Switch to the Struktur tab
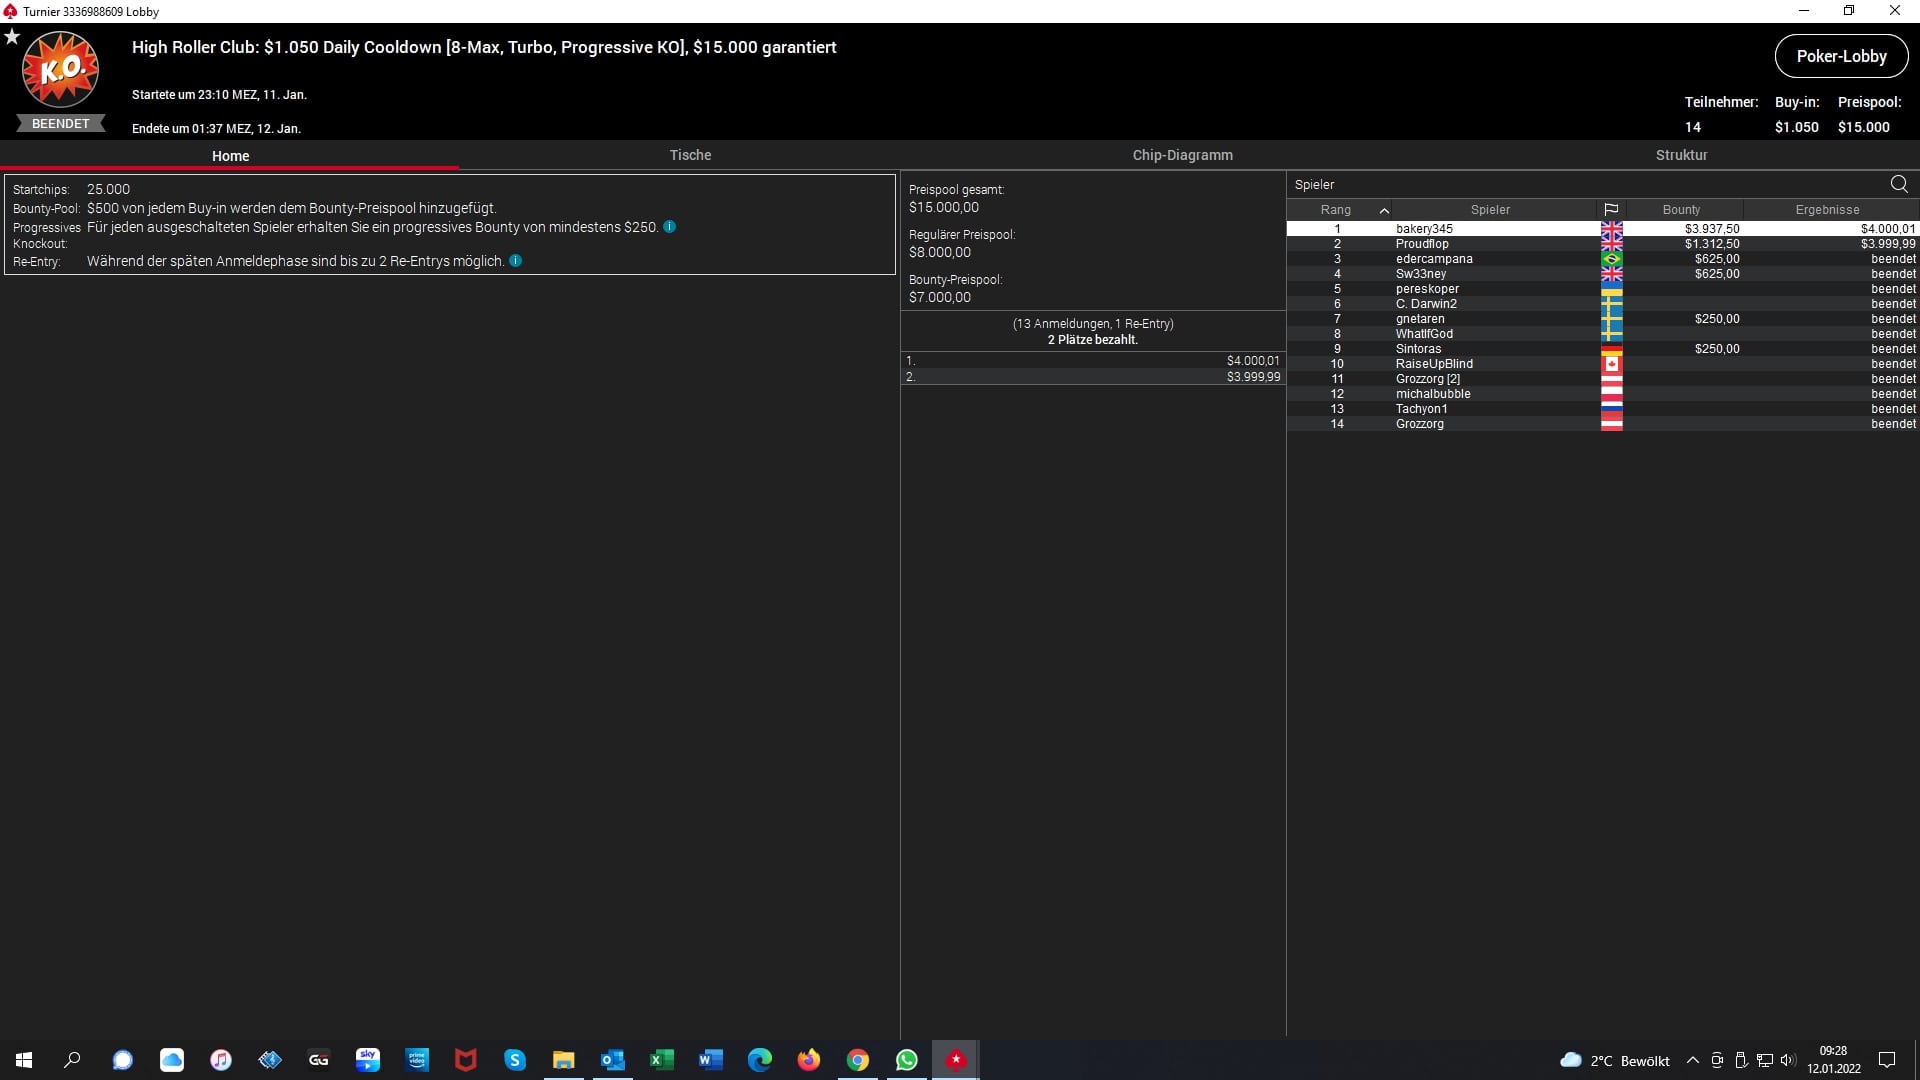 pyautogui.click(x=1681, y=155)
